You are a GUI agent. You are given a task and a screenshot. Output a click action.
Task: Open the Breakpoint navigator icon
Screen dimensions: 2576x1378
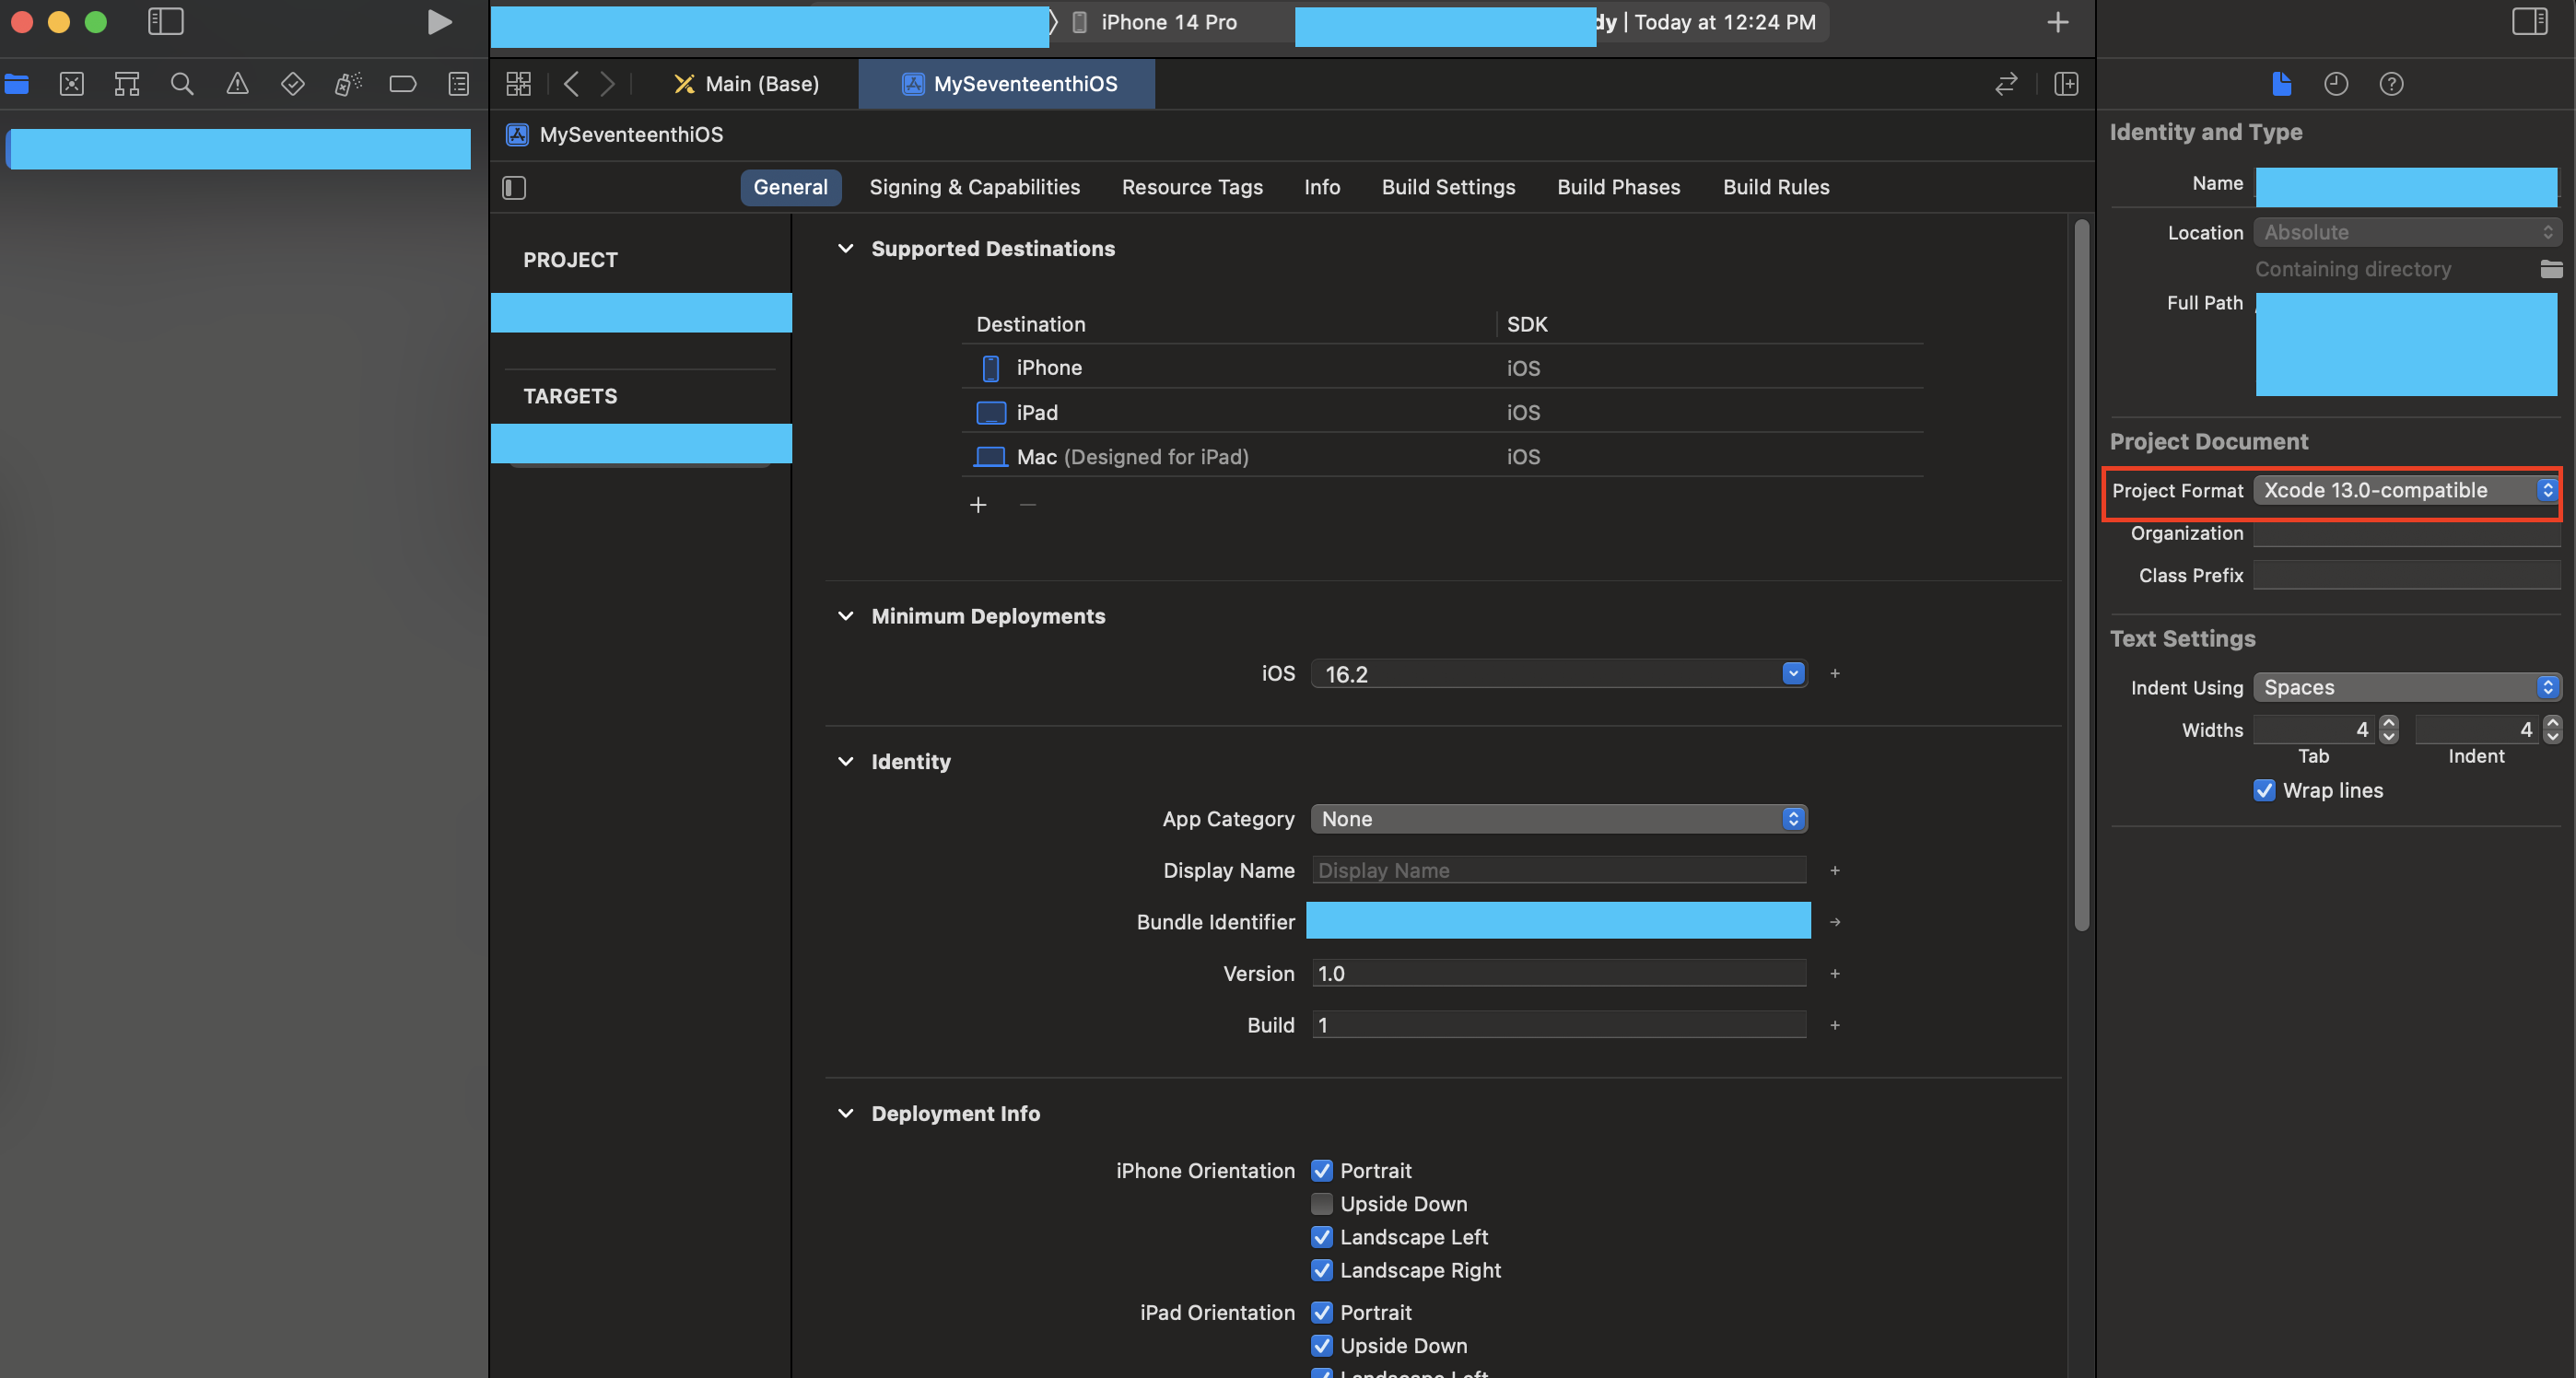click(x=402, y=84)
